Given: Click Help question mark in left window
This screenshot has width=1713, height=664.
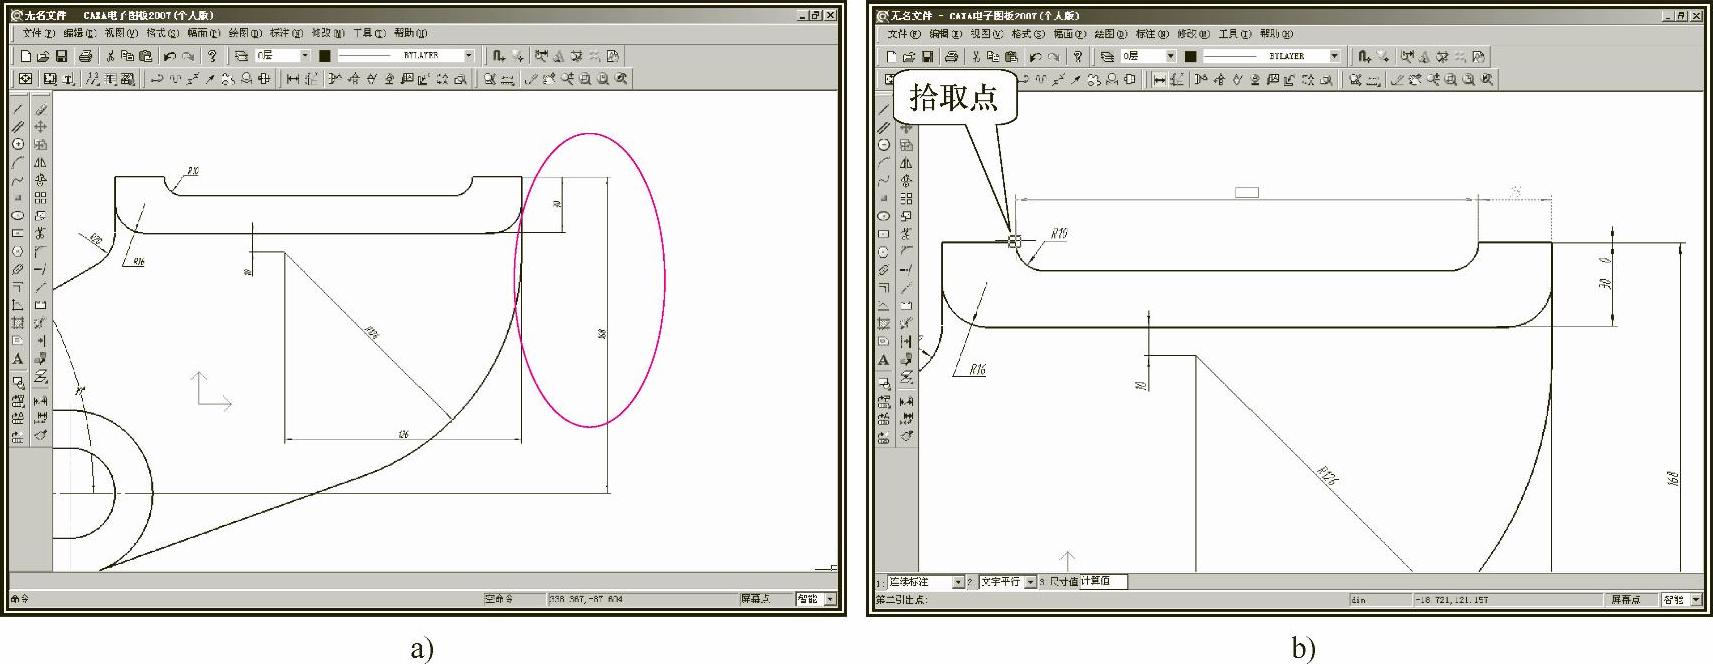Looking at the screenshot, I should tap(212, 56).
